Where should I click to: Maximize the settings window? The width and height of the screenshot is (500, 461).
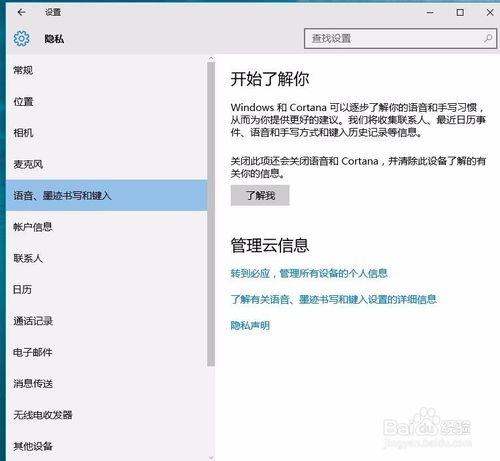[460, 12]
